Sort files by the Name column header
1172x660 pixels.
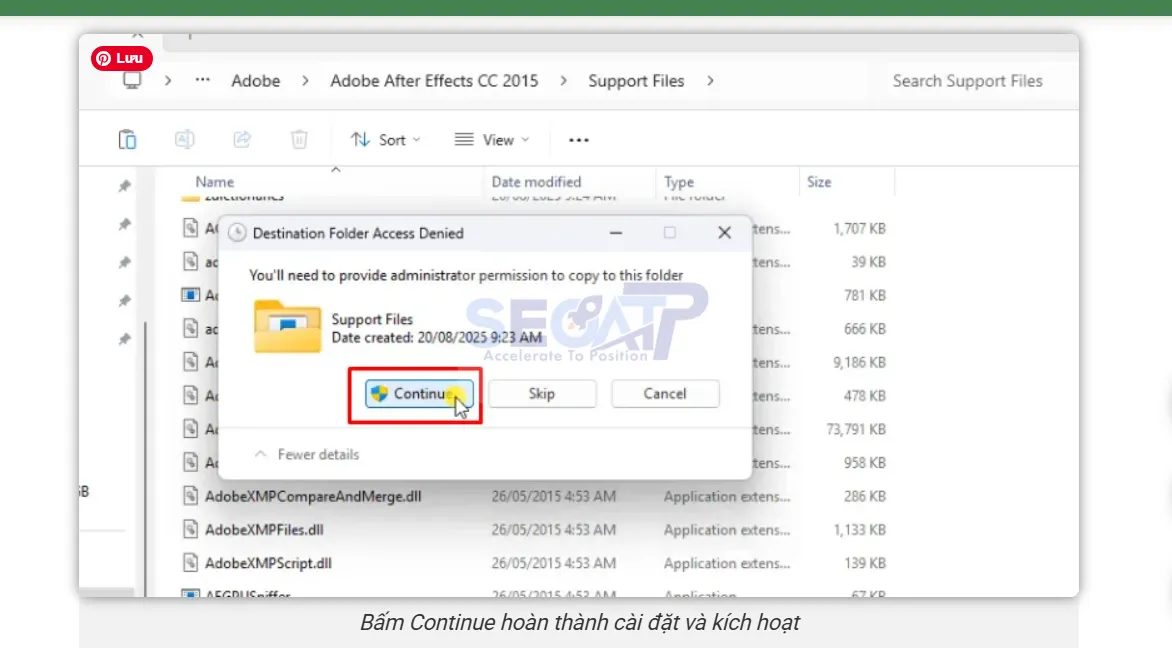213,182
